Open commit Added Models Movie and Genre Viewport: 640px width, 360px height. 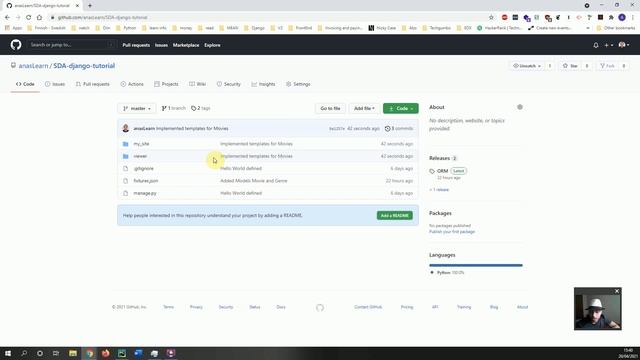pyautogui.click(x=254, y=181)
